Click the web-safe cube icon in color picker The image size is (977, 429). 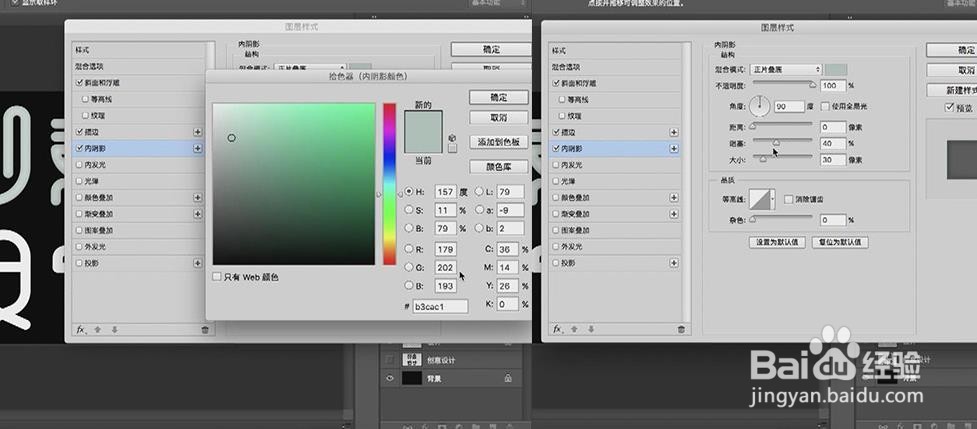coord(452,138)
